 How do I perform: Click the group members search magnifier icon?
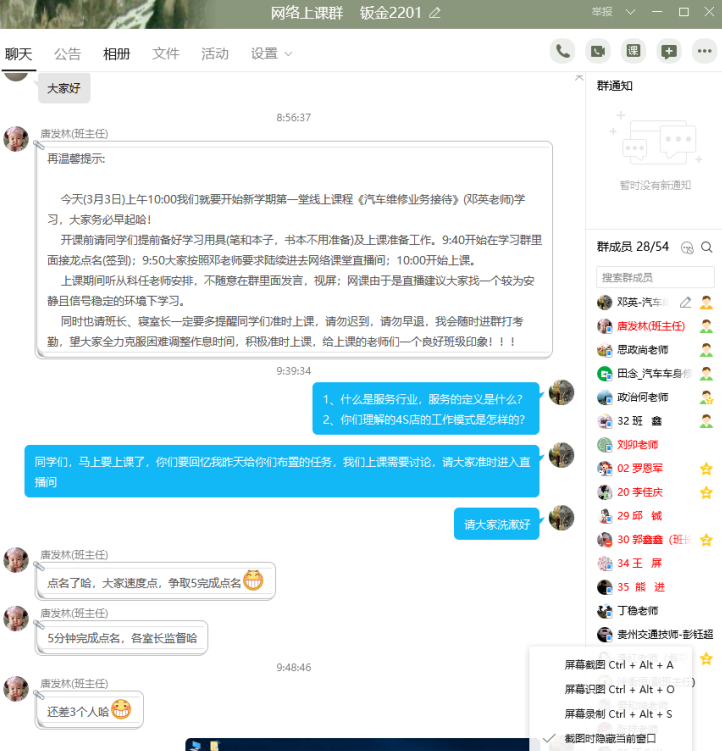tap(707, 247)
